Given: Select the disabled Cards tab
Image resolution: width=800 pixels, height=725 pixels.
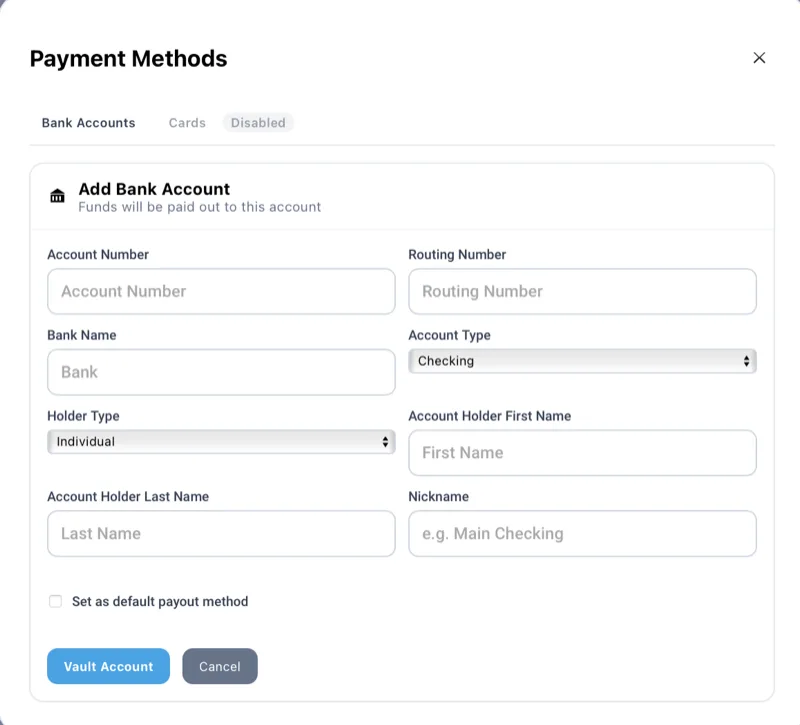Looking at the screenshot, I should pos(186,122).
